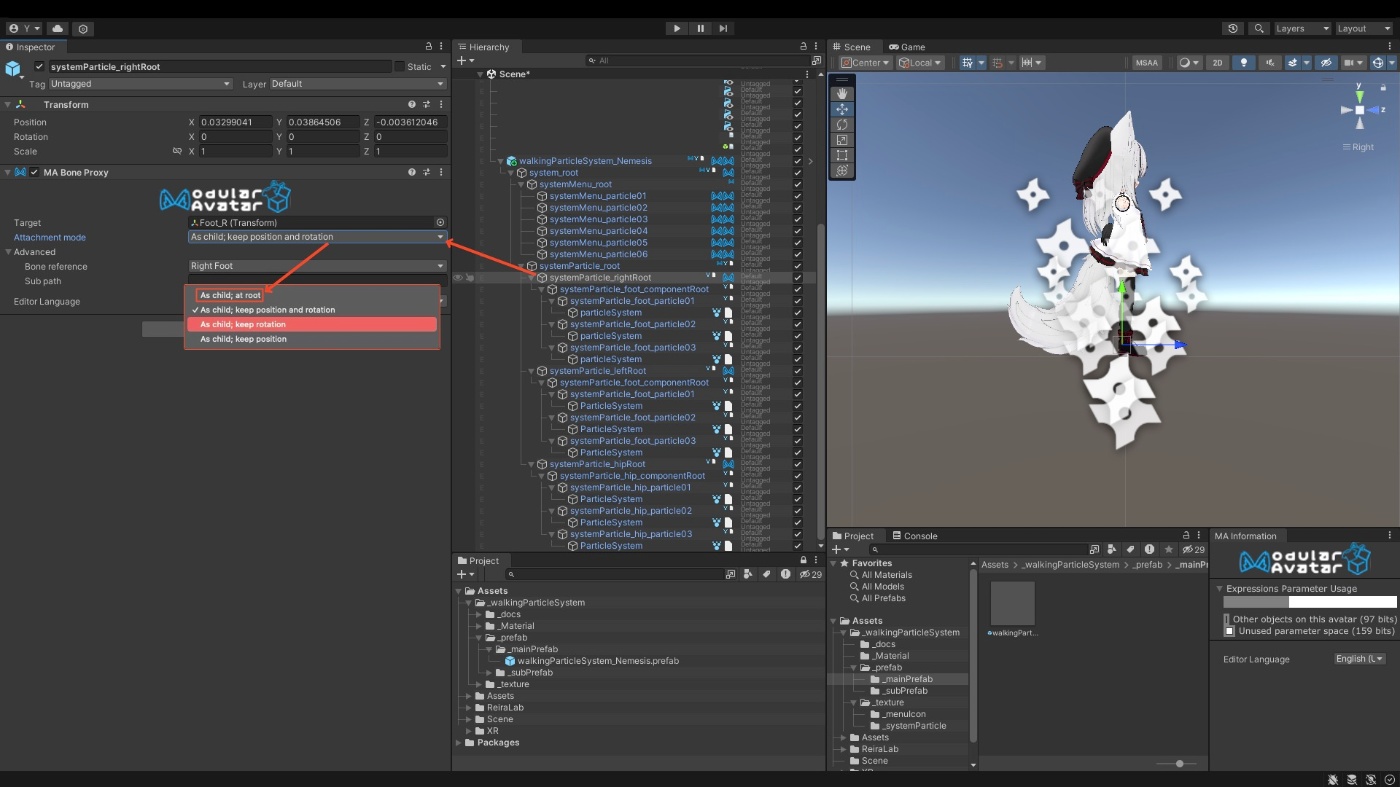Open Undo History from the top bar
The height and width of the screenshot is (787, 1400).
coord(1233,29)
